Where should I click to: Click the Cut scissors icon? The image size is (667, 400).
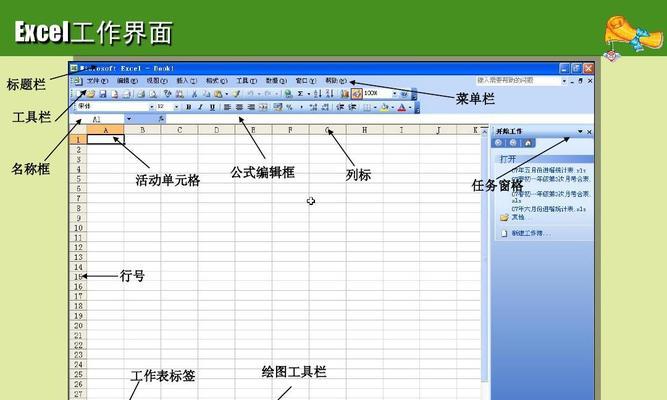[x=194, y=94]
